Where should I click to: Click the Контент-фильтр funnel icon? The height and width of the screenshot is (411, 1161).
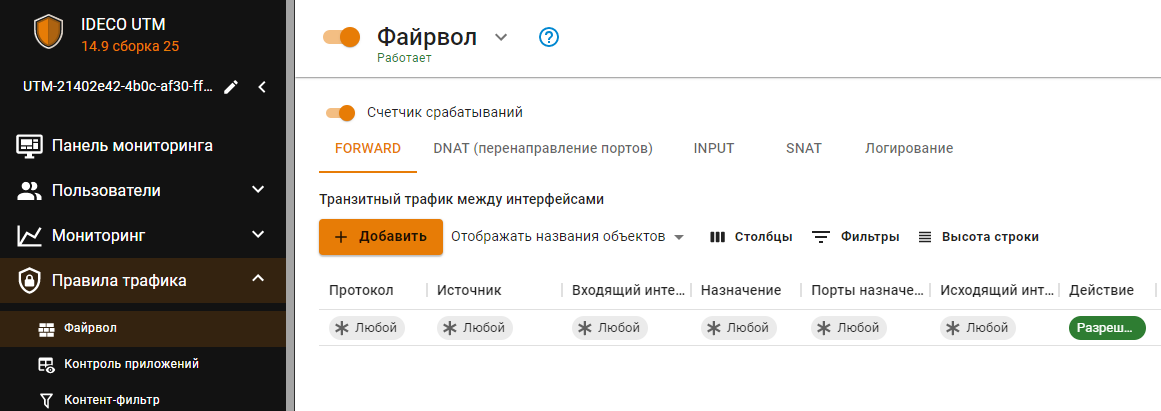46,400
